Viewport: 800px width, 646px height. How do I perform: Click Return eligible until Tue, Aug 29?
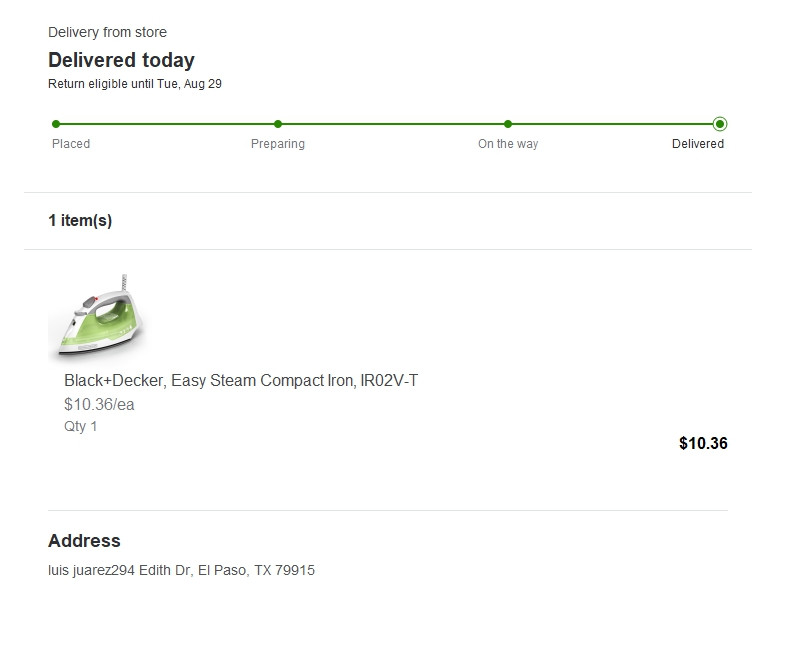click(135, 84)
